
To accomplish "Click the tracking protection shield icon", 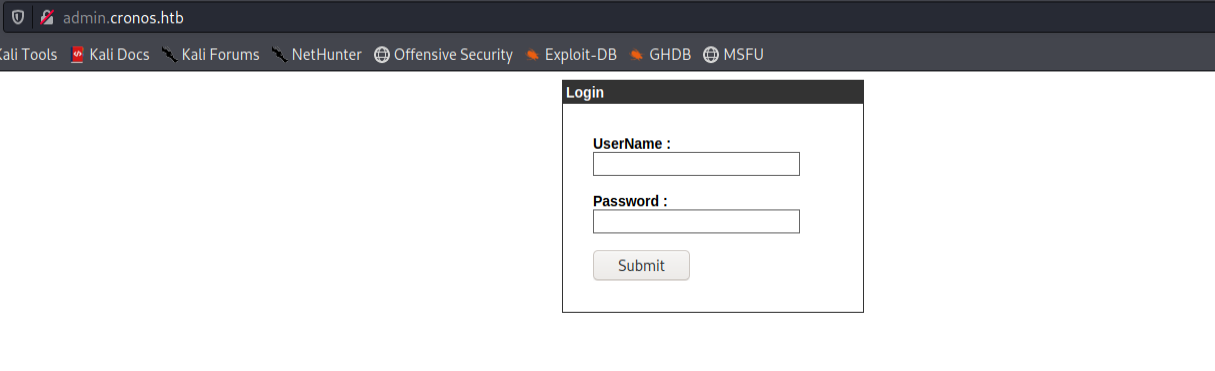I will [x=18, y=18].
